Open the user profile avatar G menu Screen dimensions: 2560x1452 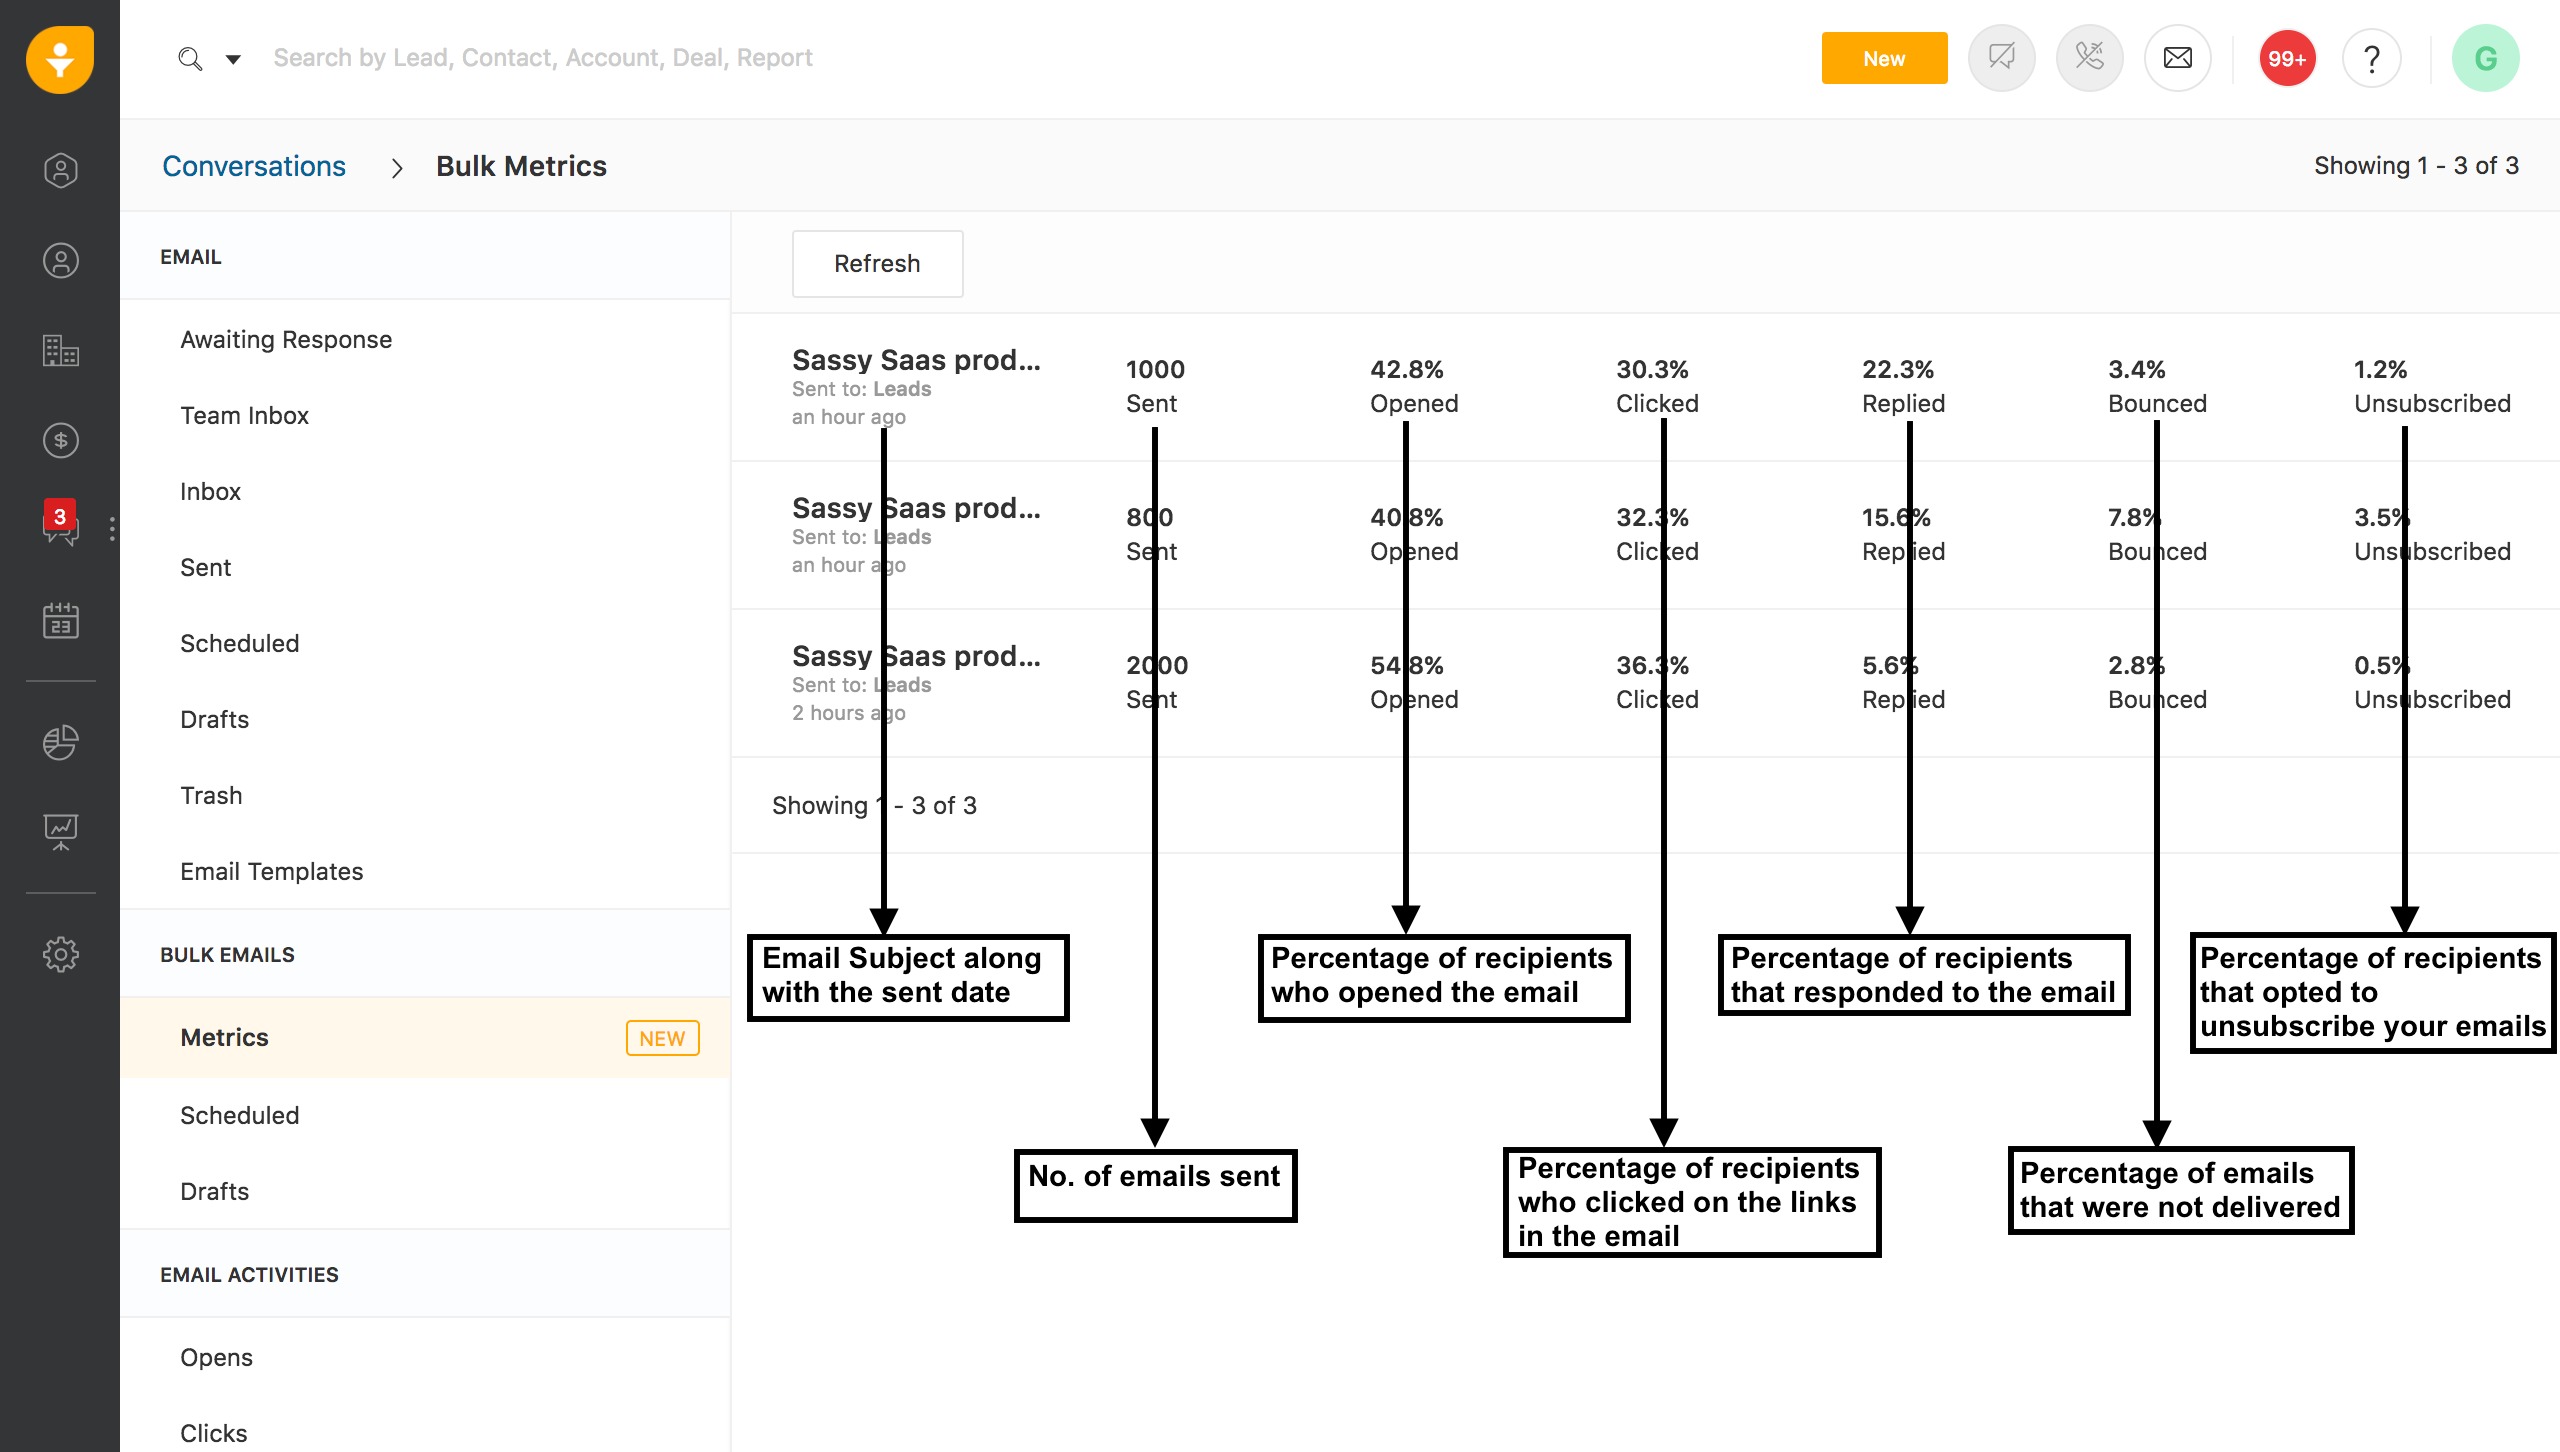pyautogui.click(x=2485, y=58)
